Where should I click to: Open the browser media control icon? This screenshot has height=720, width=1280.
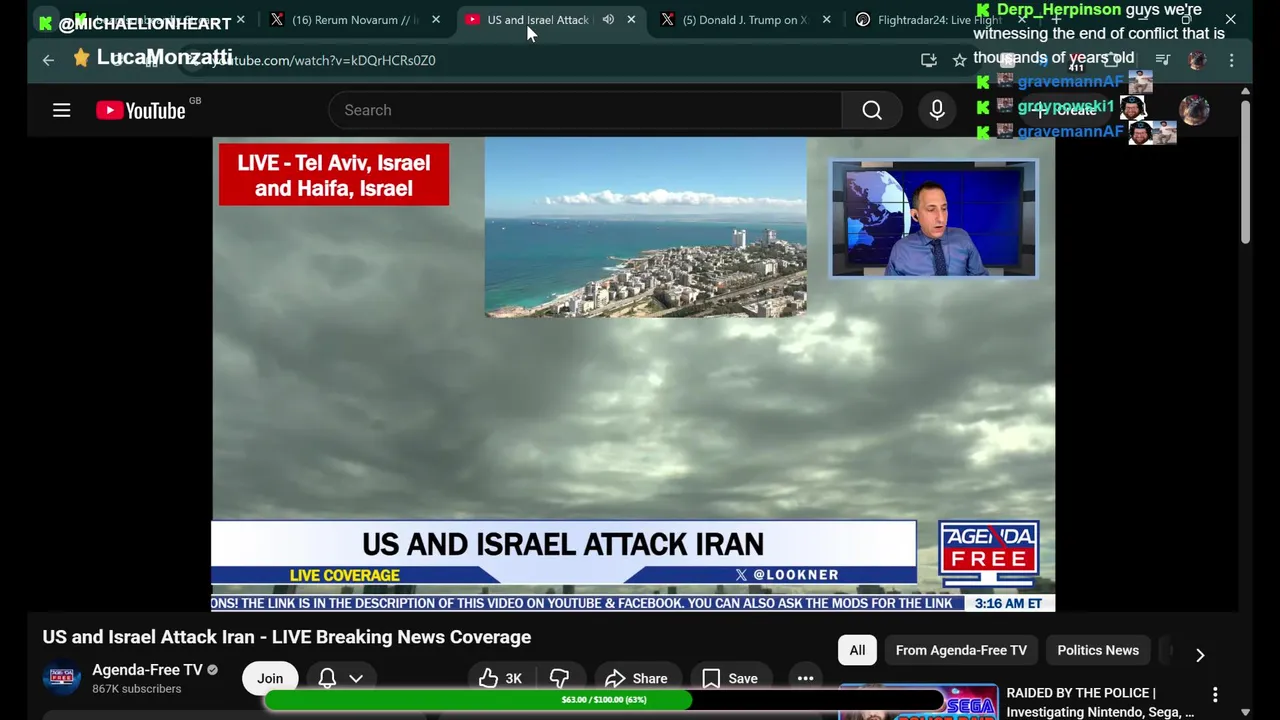point(1163,60)
